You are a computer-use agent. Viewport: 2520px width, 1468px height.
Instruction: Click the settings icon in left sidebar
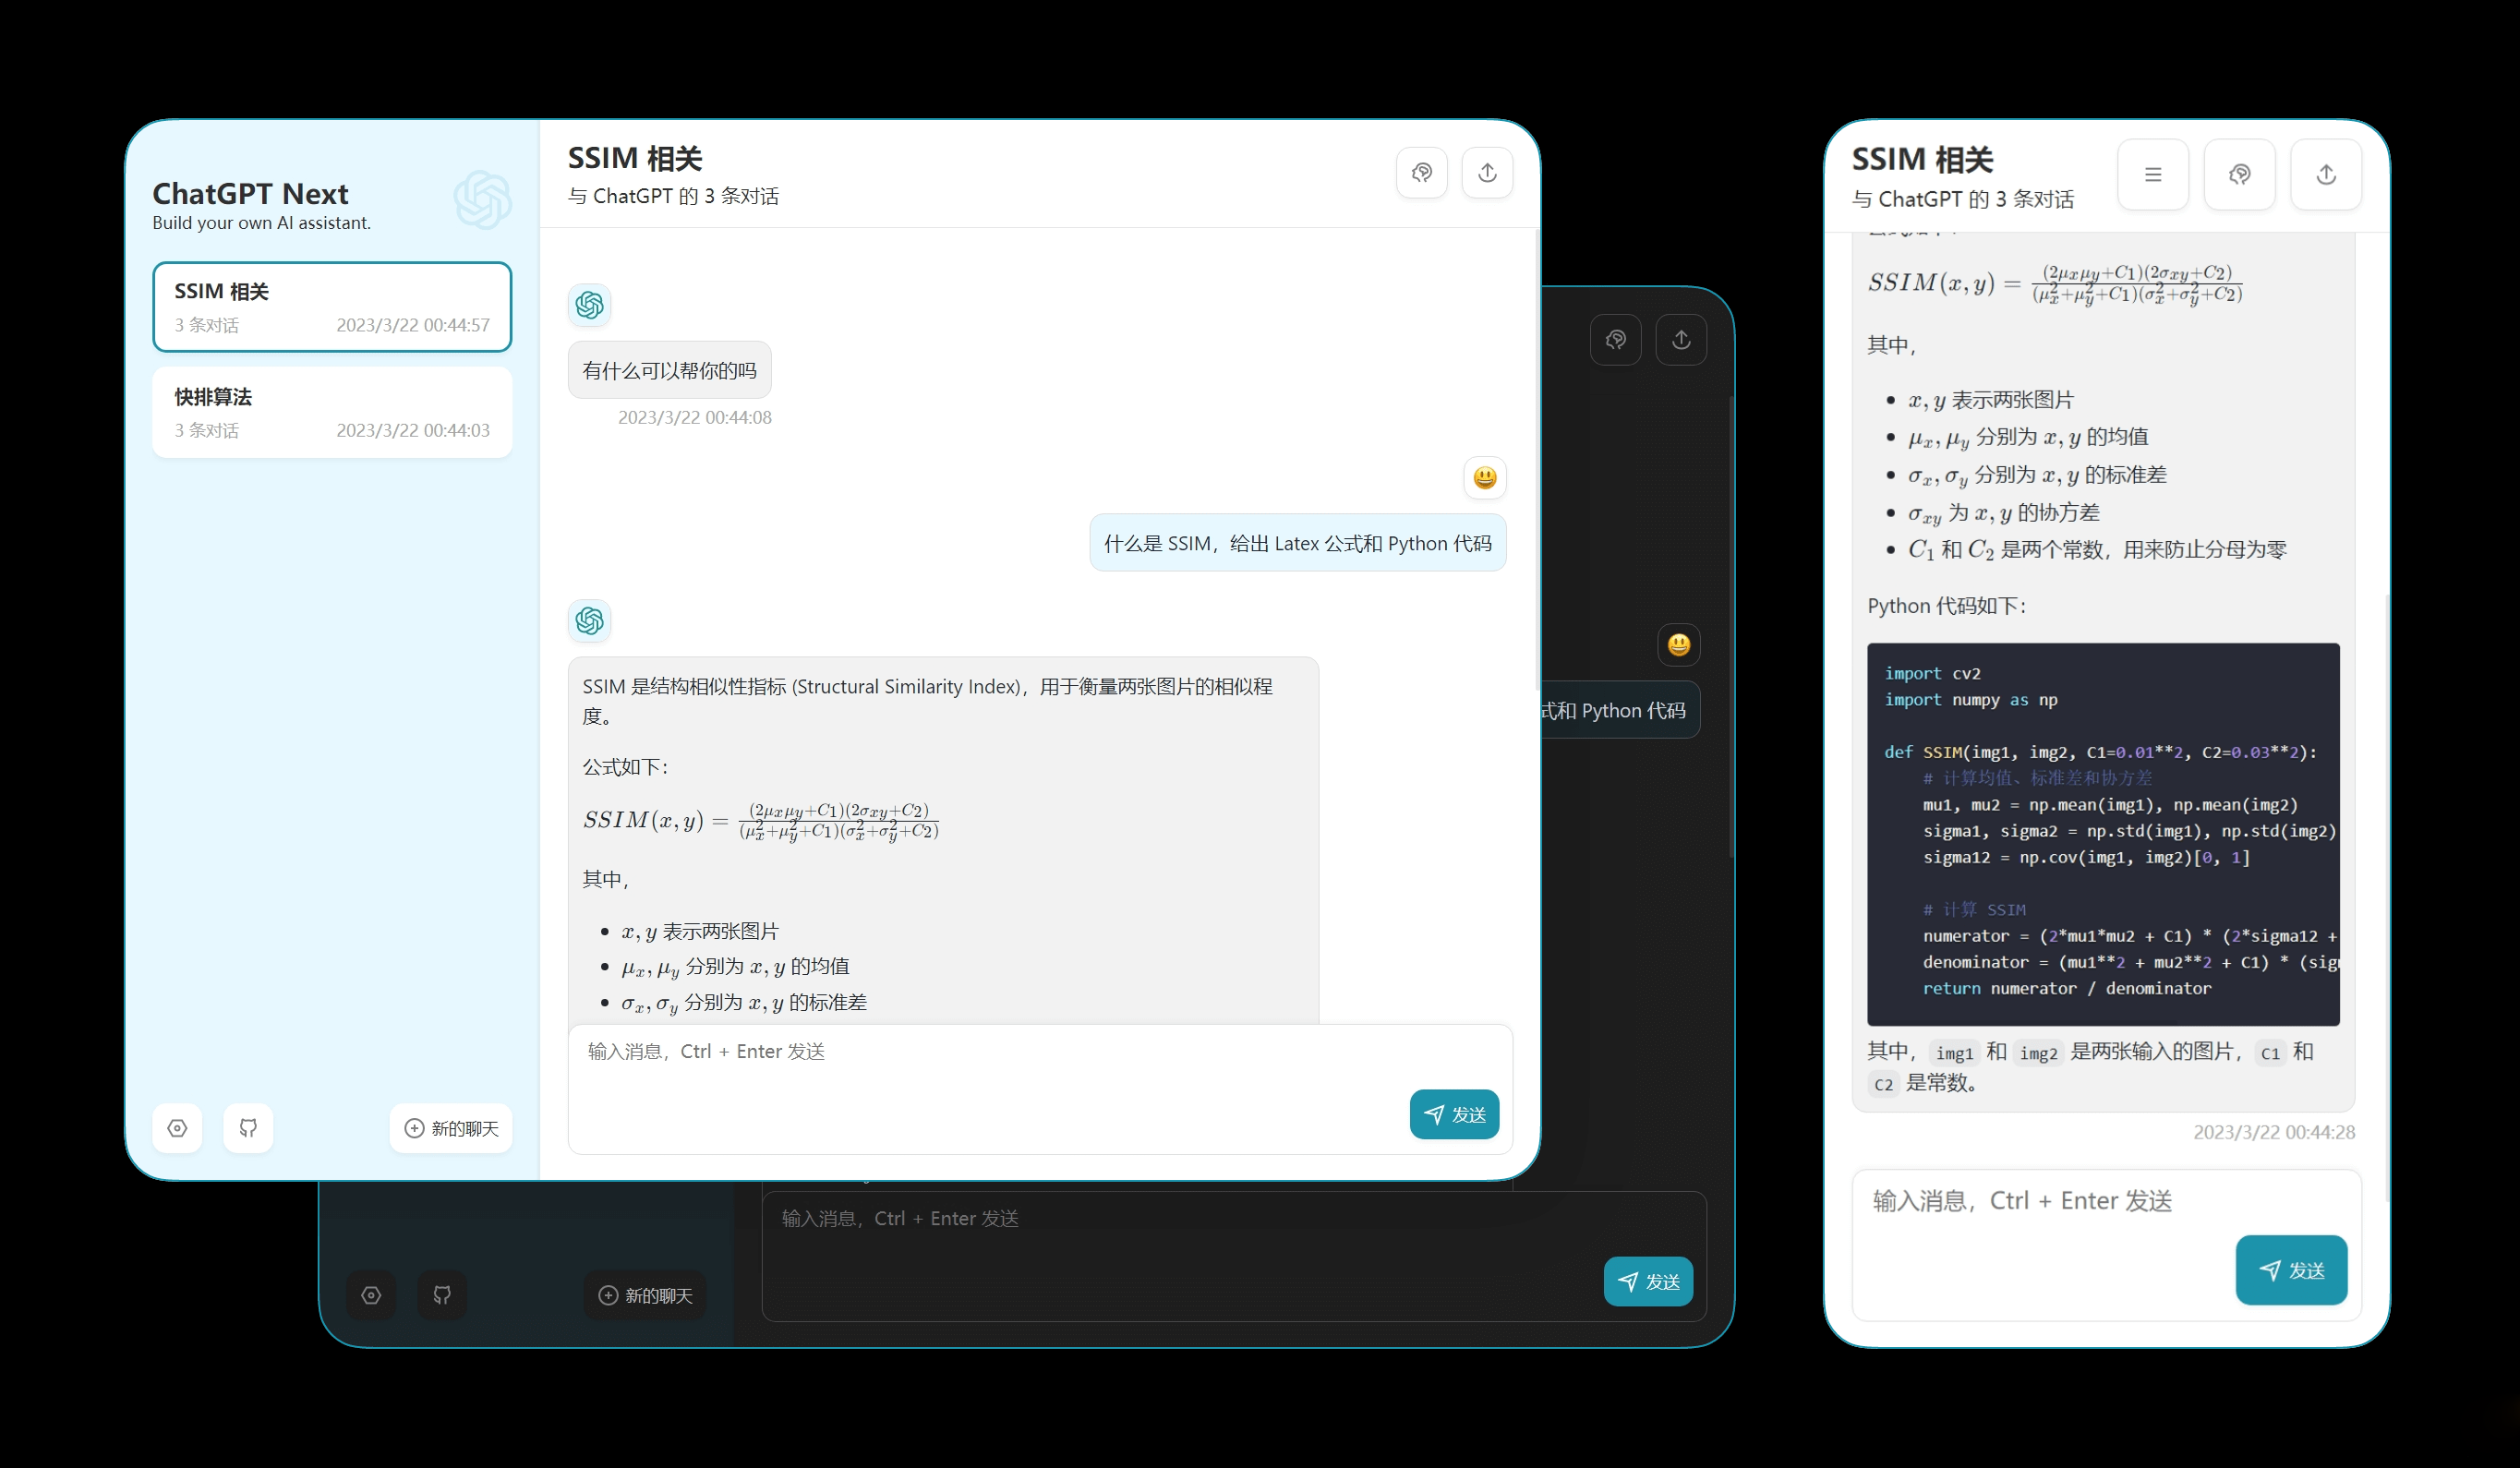pos(176,1127)
